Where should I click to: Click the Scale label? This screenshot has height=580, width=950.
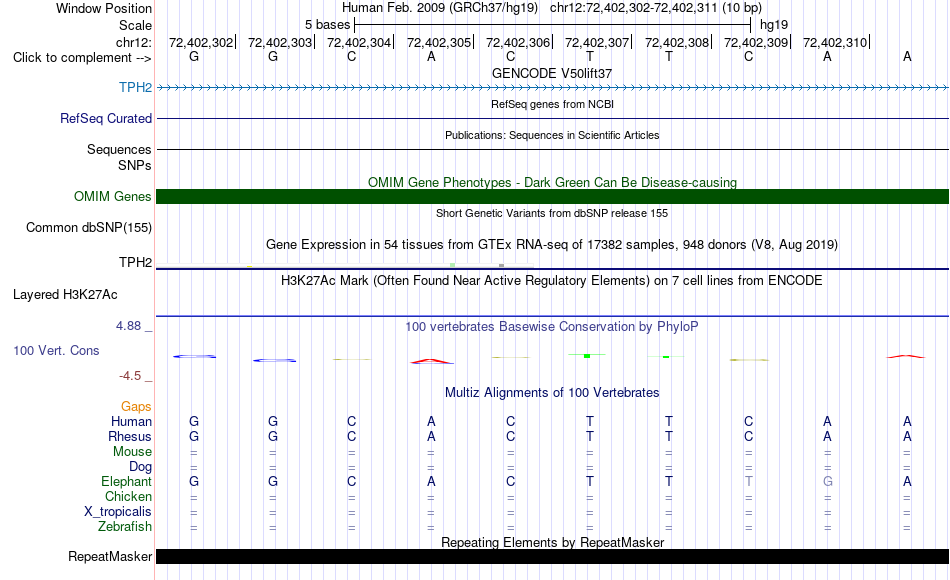136,25
